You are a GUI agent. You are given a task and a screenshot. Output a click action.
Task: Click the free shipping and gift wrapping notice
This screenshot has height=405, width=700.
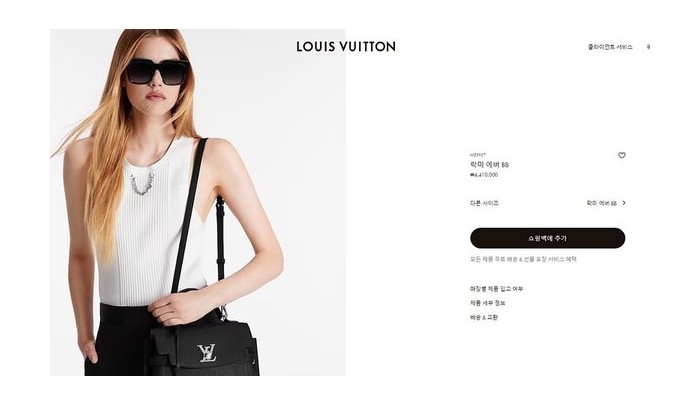click(523, 259)
